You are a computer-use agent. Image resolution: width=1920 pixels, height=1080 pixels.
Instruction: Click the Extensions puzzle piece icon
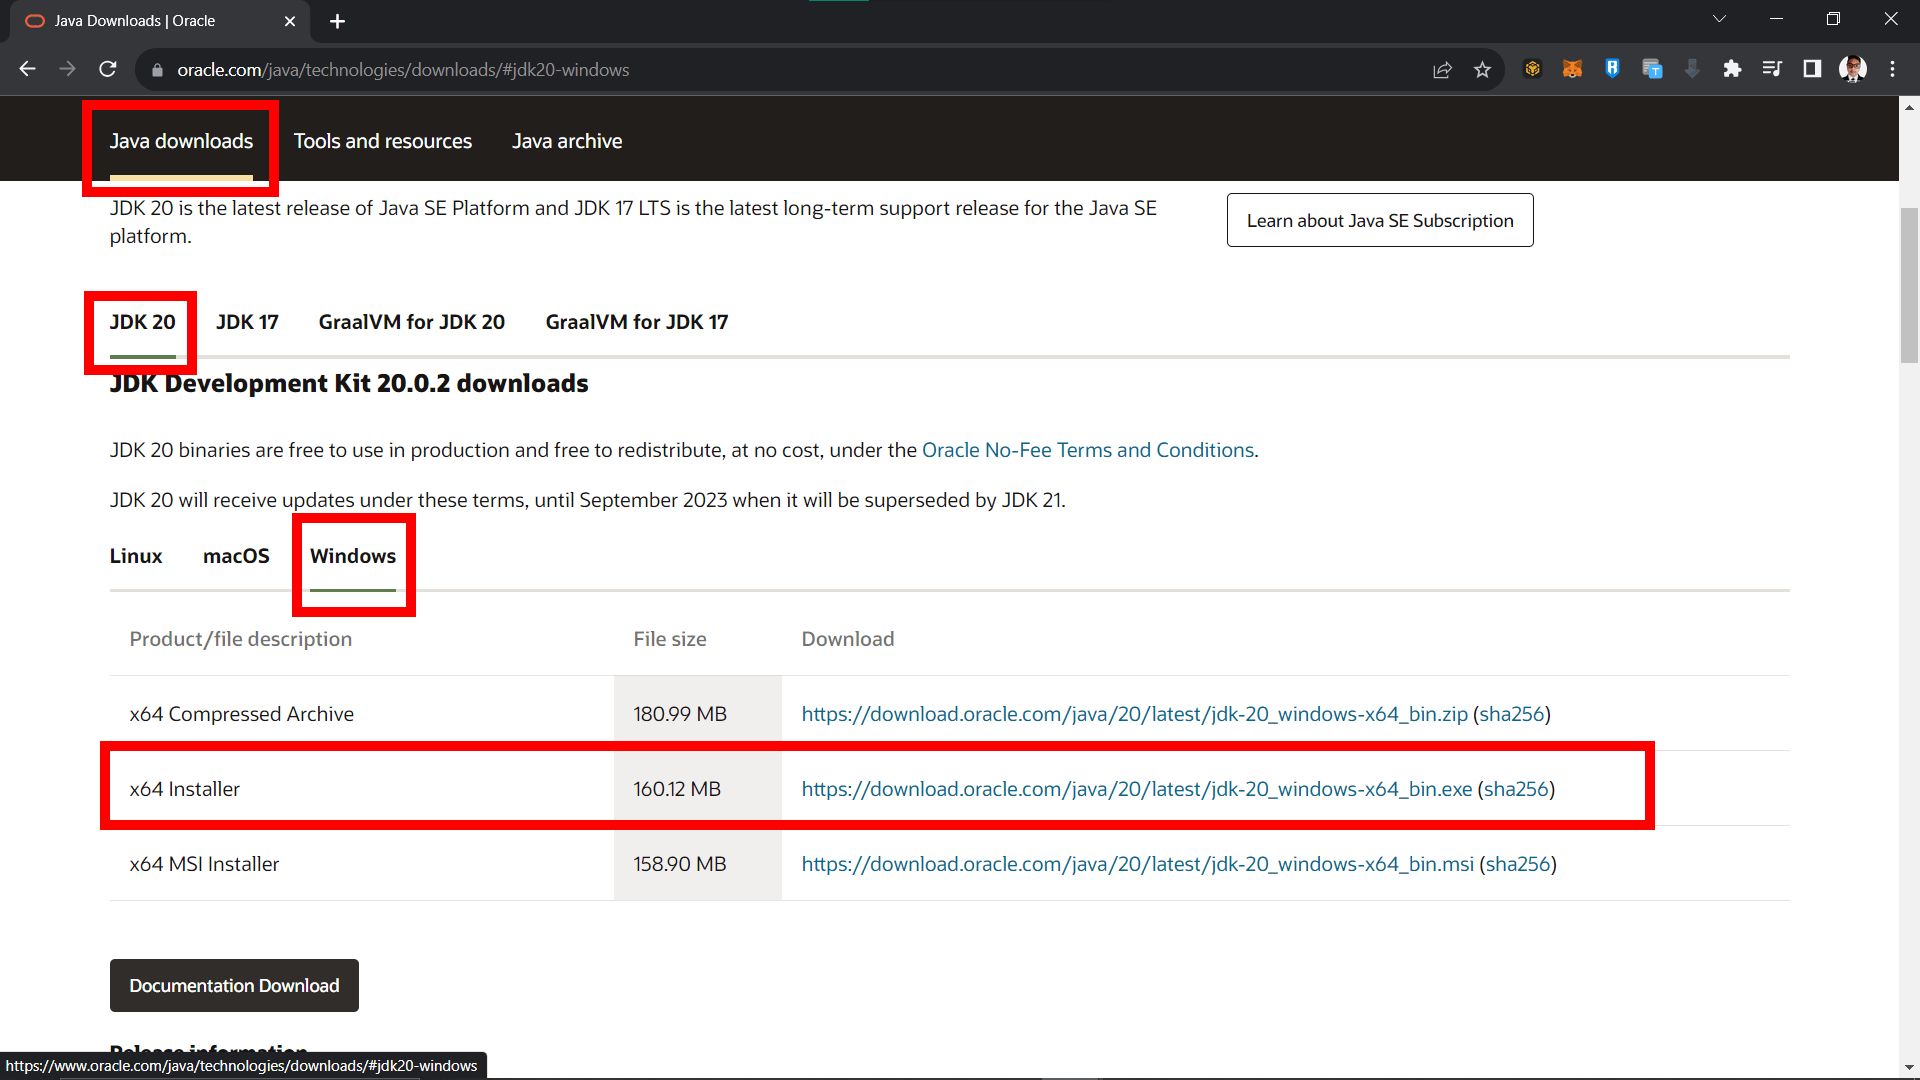point(1733,69)
